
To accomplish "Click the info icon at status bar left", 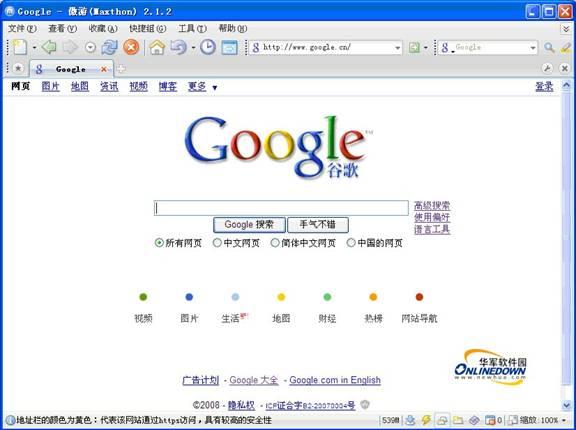I will pos(10,420).
